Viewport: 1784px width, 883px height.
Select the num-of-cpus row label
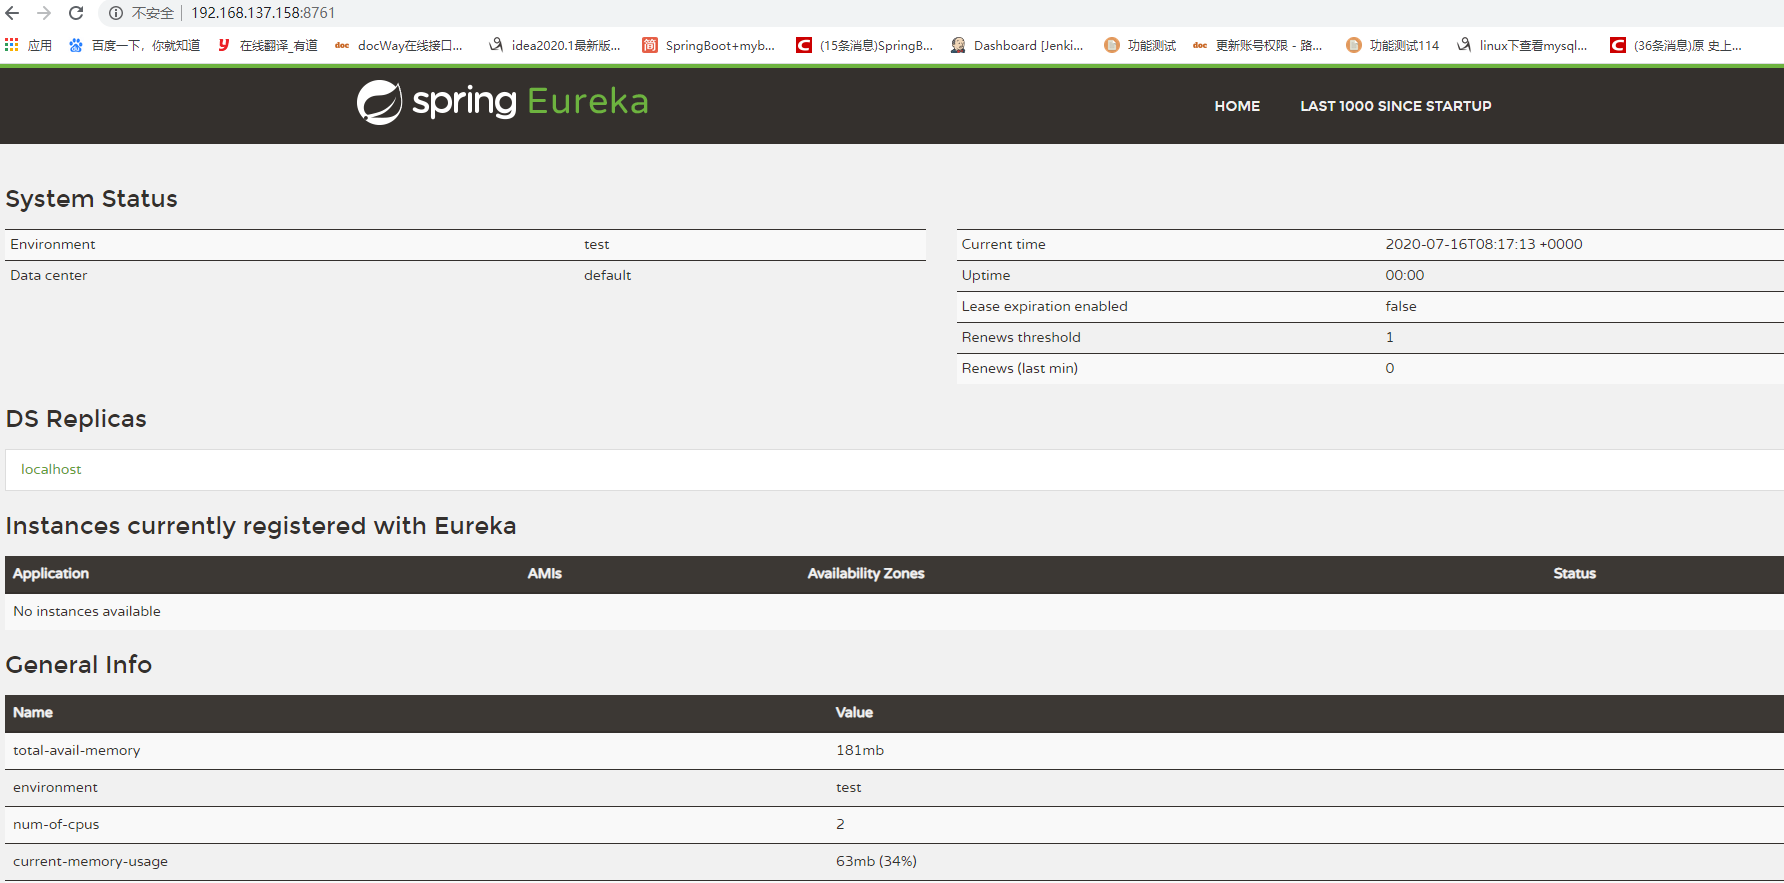pos(56,824)
